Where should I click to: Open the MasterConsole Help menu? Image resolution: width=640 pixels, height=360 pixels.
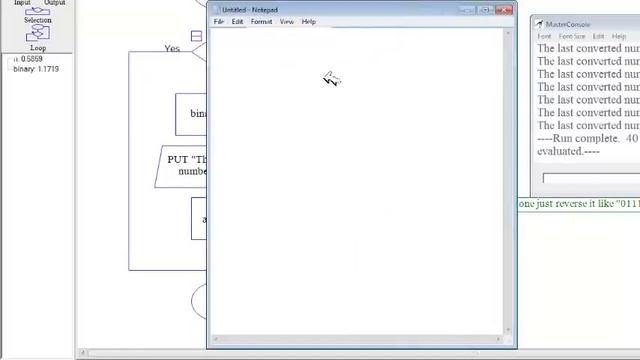click(619, 36)
